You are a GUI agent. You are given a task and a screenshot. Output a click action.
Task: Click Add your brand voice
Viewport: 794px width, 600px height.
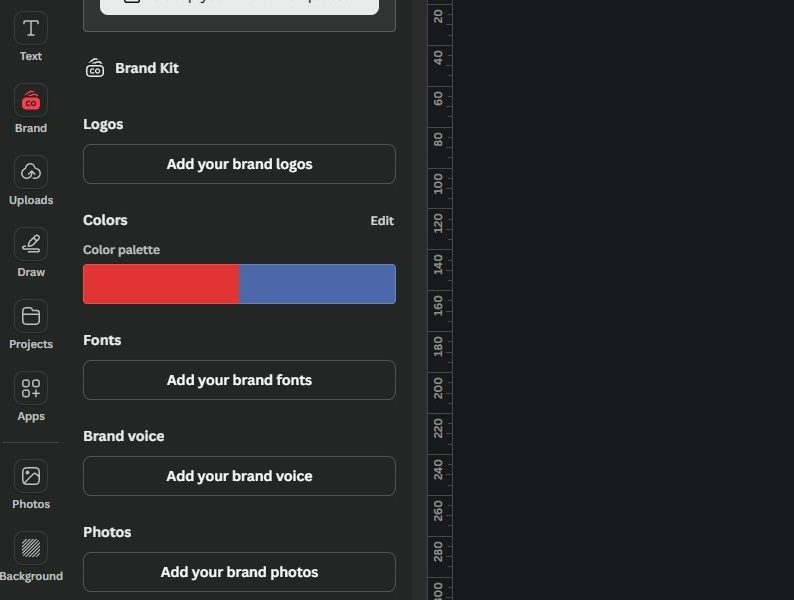click(x=239, y=476)
